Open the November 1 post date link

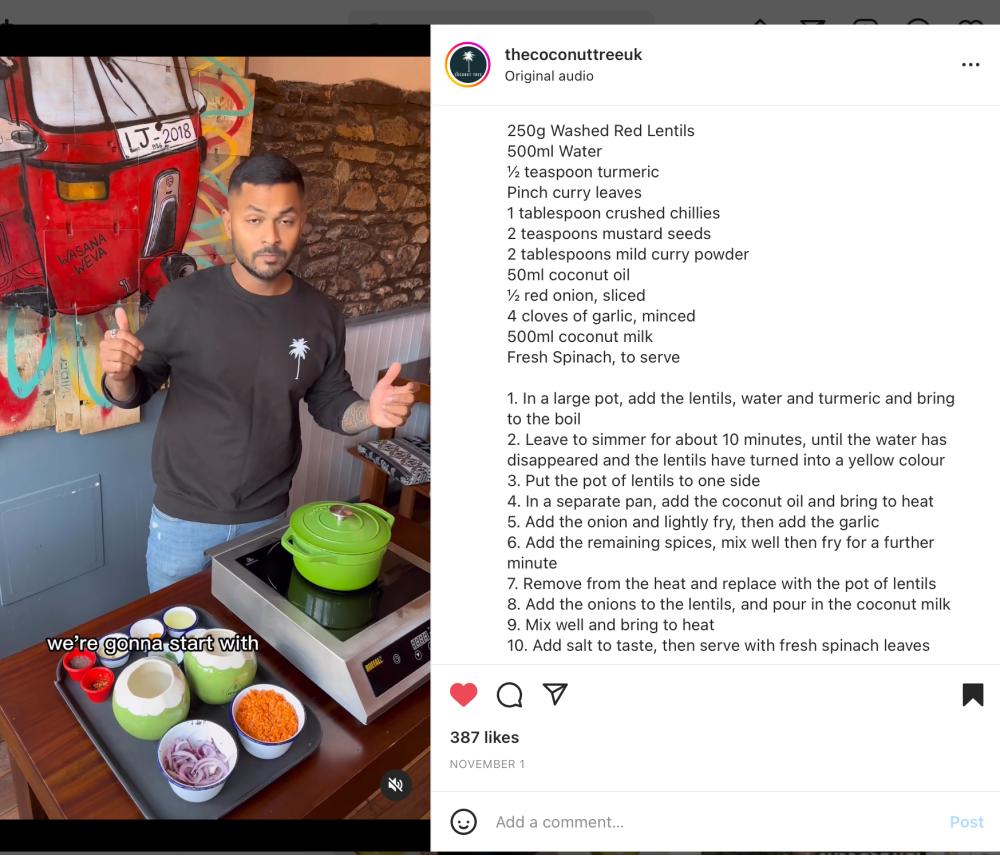click(487, 764)
